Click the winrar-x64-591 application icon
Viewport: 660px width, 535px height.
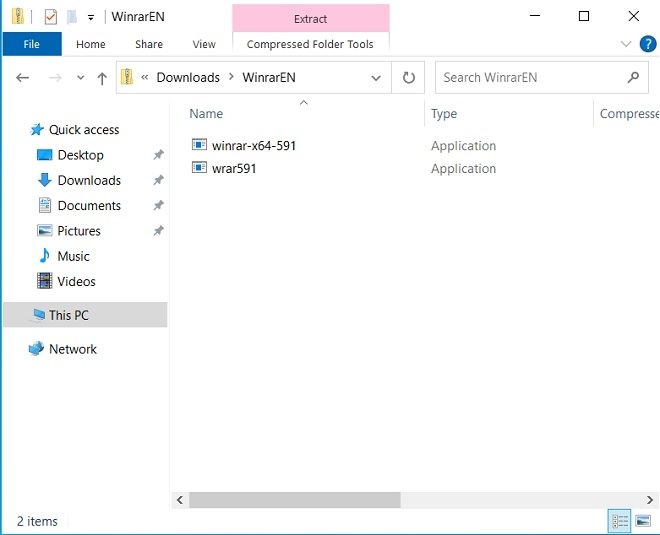199,144
